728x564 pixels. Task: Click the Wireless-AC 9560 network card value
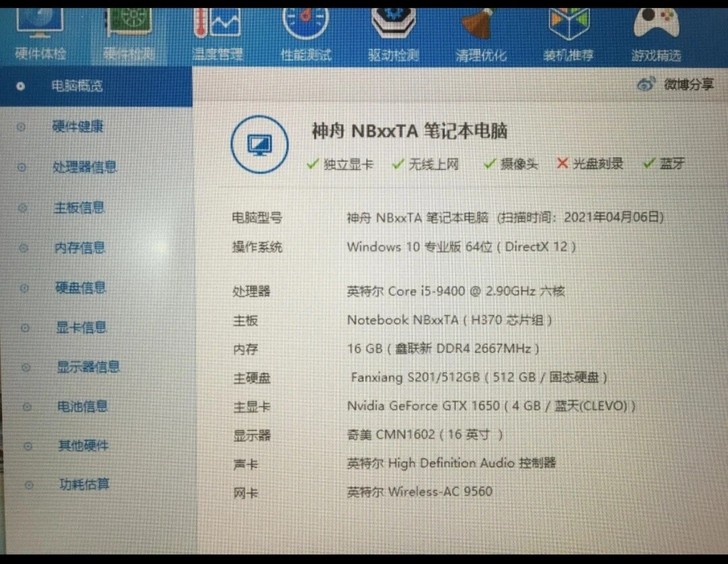[x=419, y=492]
